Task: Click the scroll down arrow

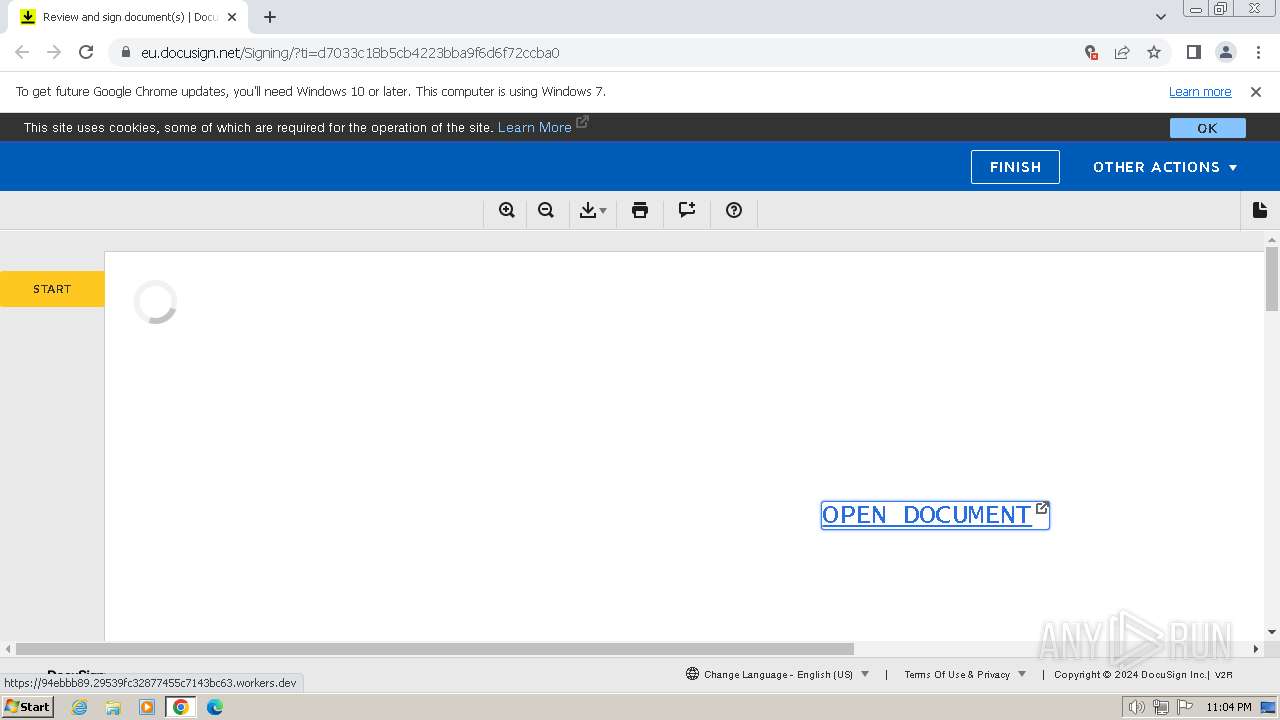Action: pos(1272,632)
